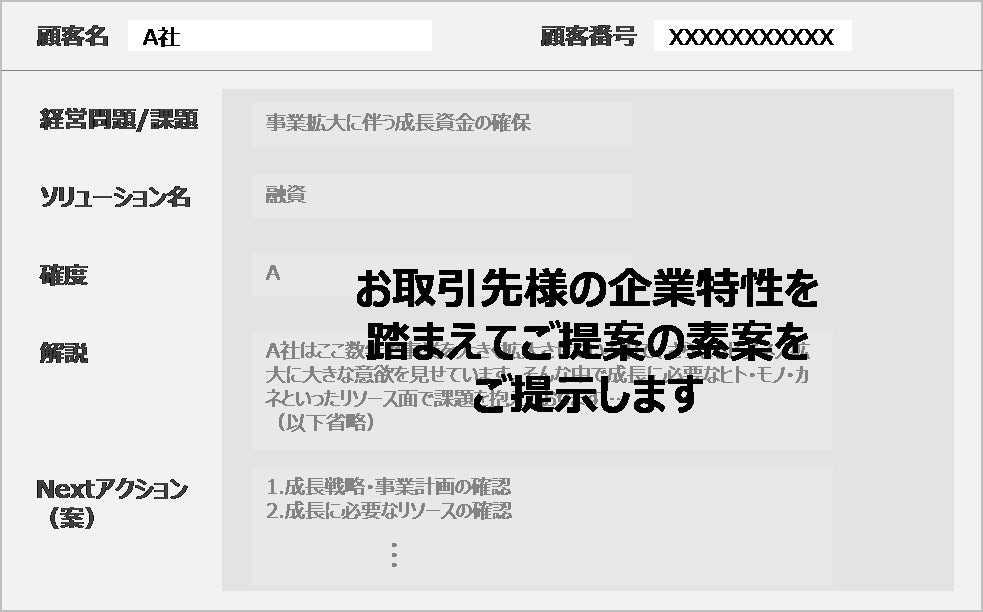
Task: Click the 経営問題/課題 label
Action: click(x=119, y=119)
